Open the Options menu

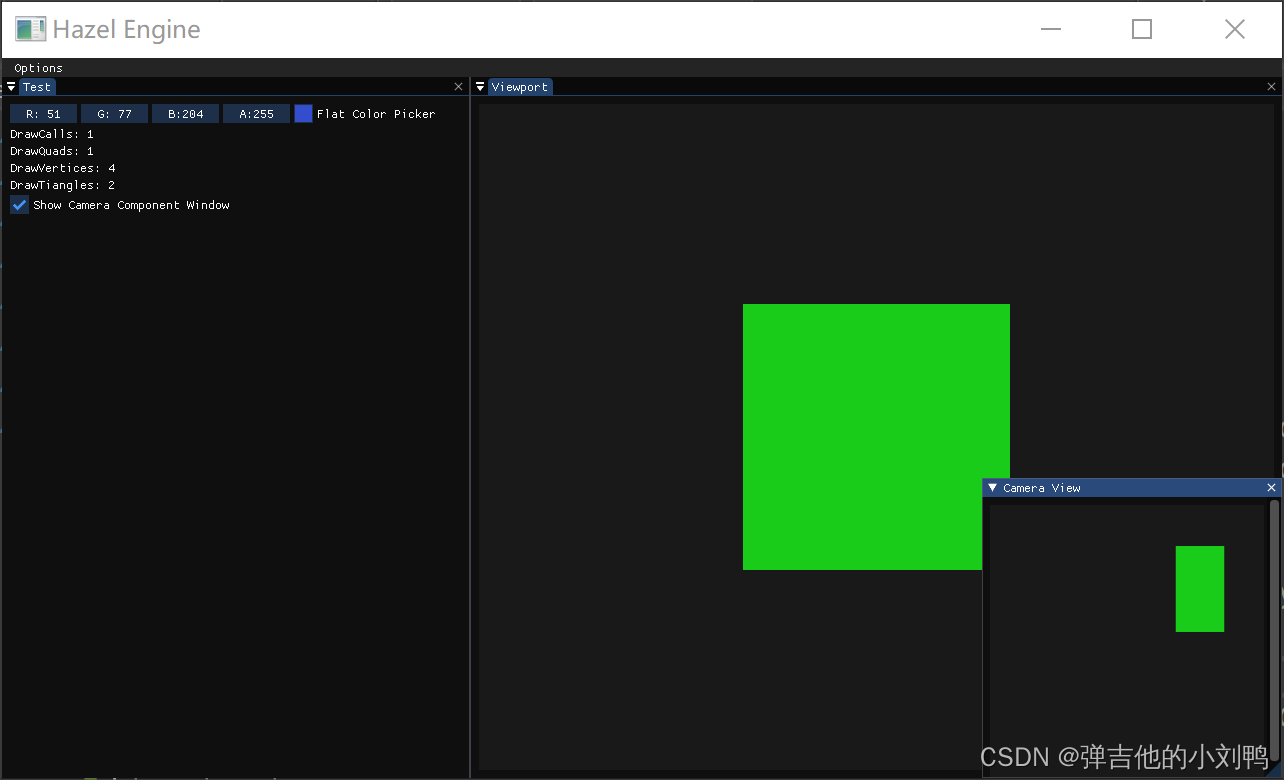coord(38,68)
